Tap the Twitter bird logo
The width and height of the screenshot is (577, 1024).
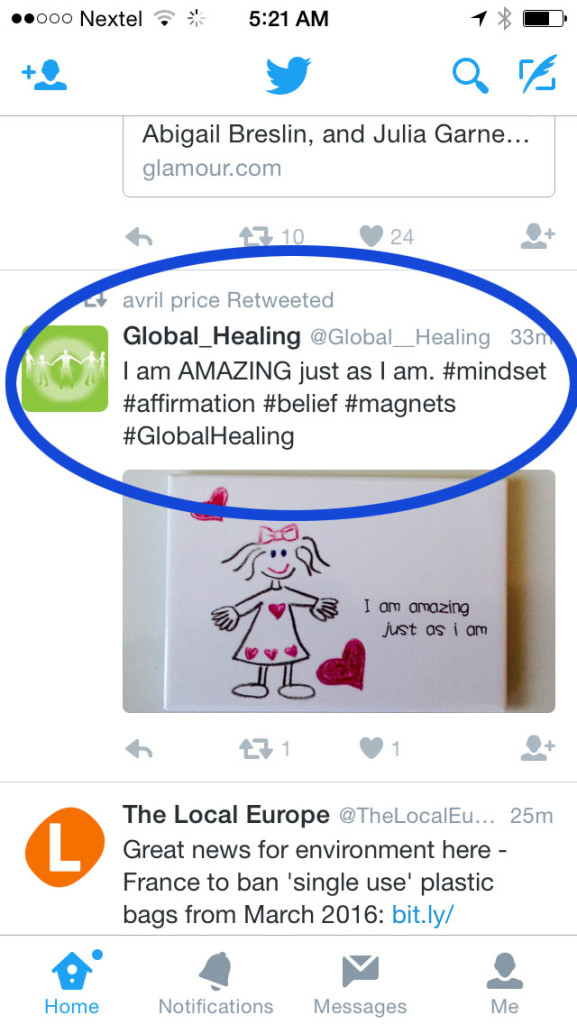pos(288,75)
